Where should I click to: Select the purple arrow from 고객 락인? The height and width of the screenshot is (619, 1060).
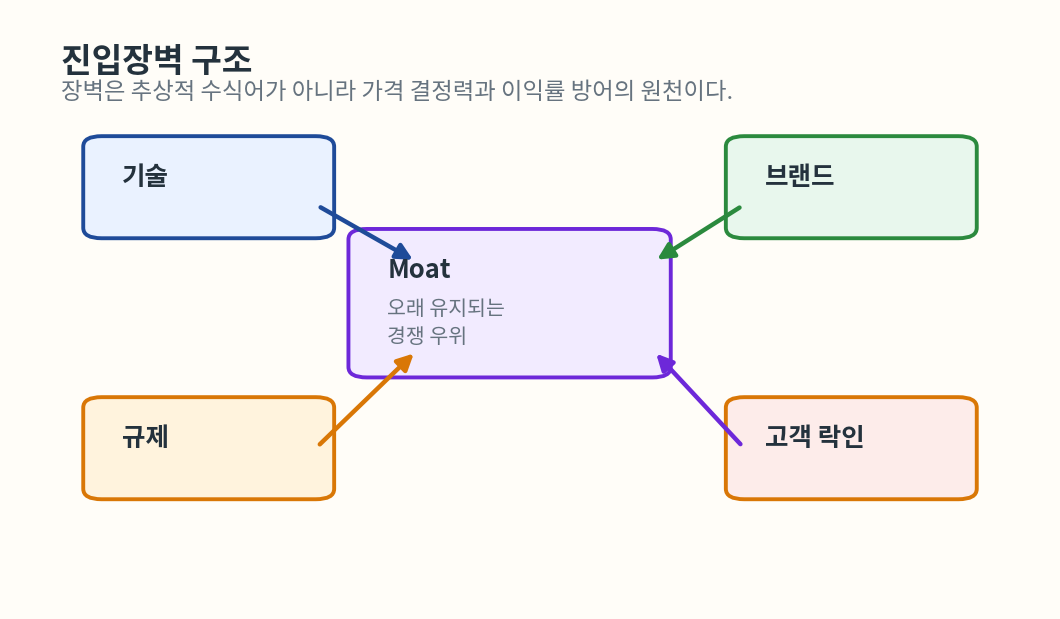click(700, 401)
